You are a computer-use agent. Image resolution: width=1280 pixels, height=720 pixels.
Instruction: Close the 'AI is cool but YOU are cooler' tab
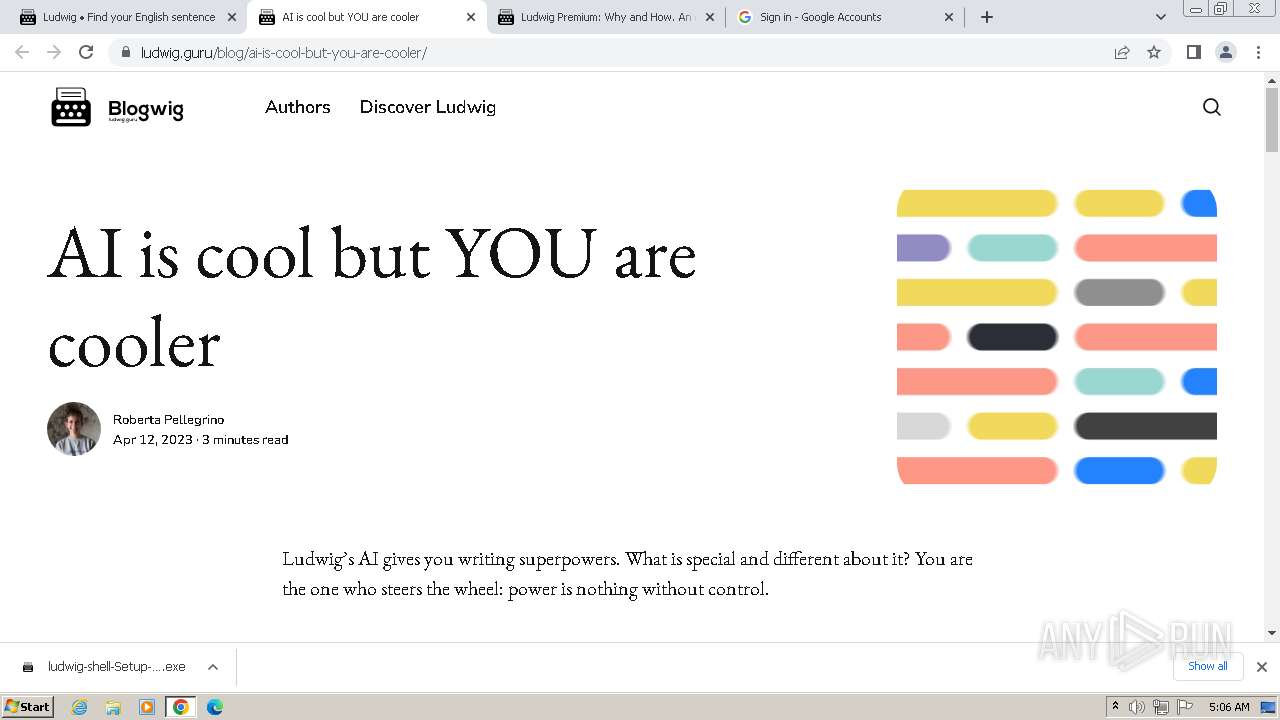click(x=471, y=17)
